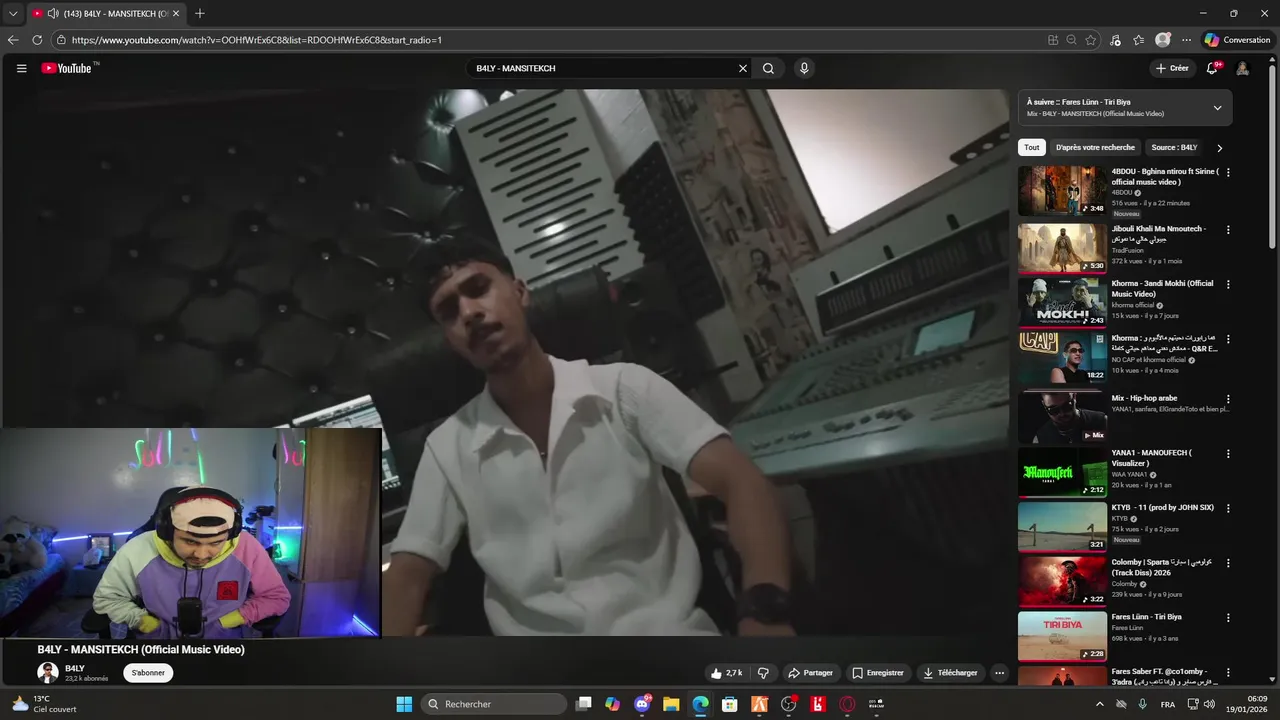This screenshot has height=720, width=1280.
Task: Open the tab actions dropdown arrow
Action: click(x=13, y=14)
